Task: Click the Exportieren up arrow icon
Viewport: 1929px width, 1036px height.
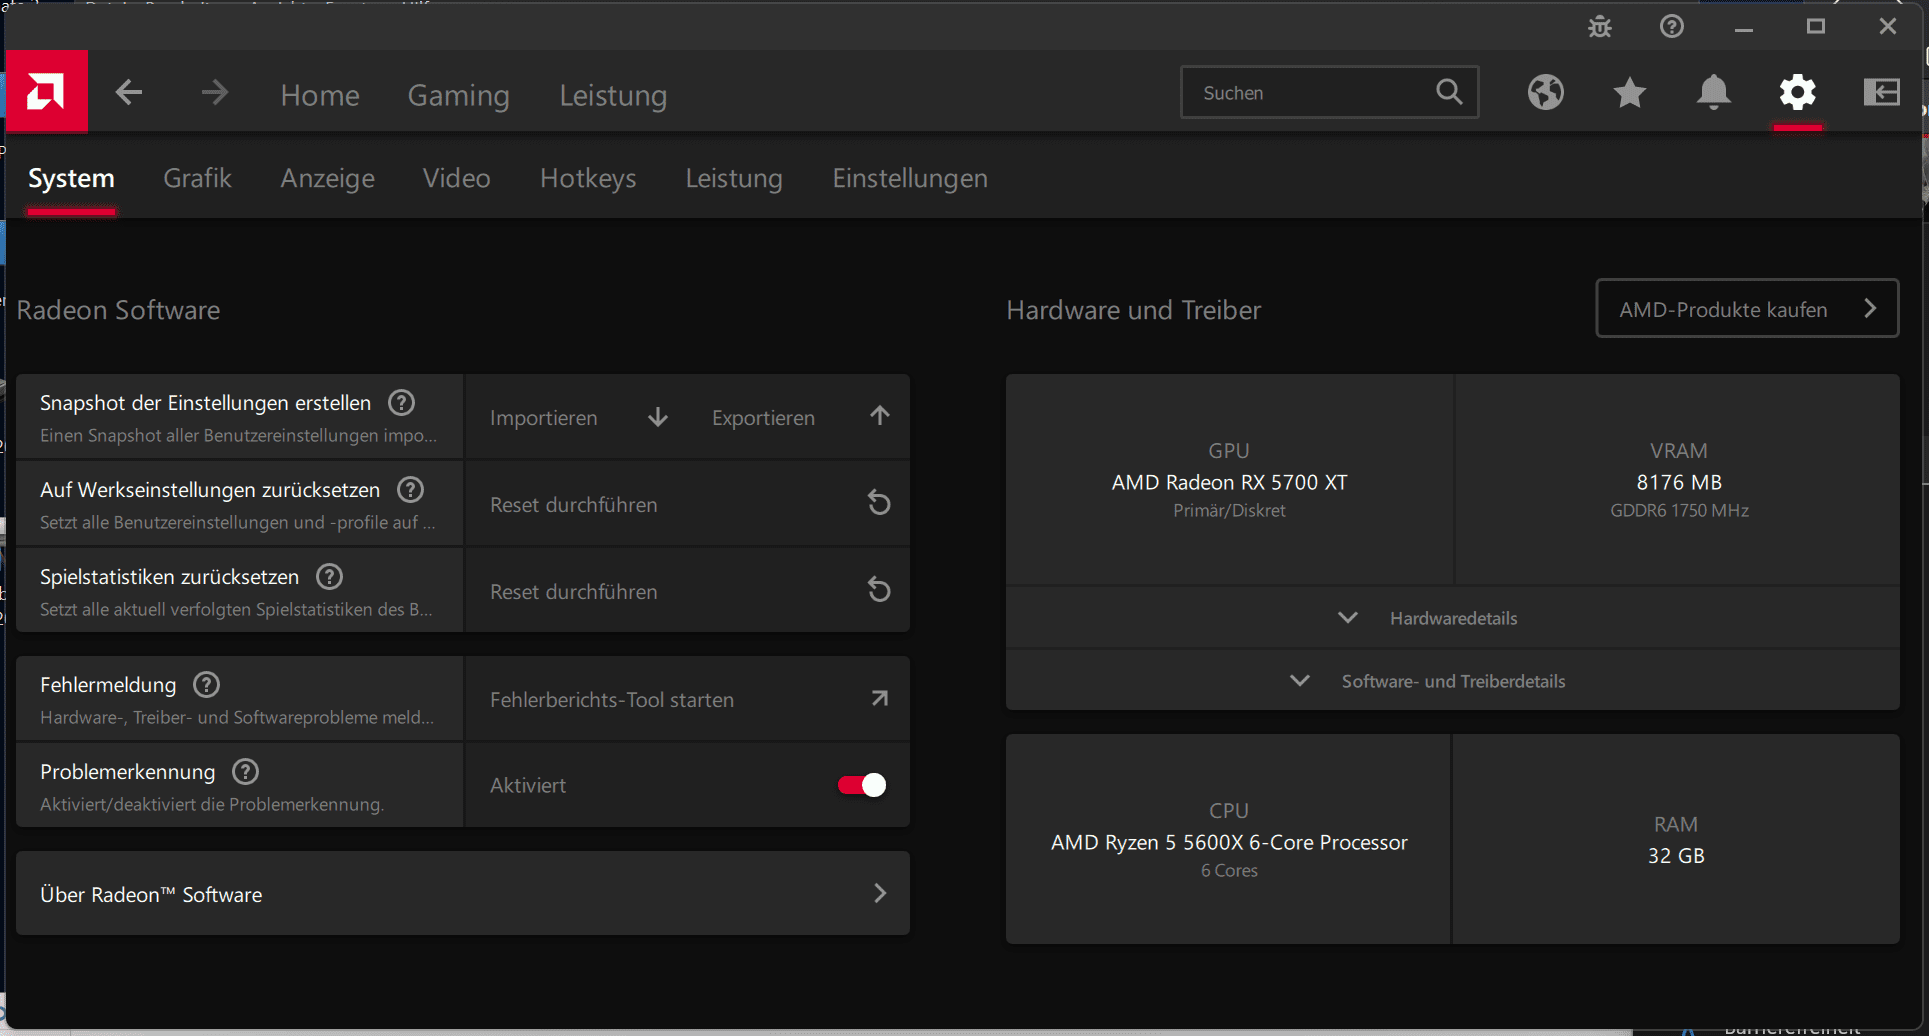Action: coord(879,416)
